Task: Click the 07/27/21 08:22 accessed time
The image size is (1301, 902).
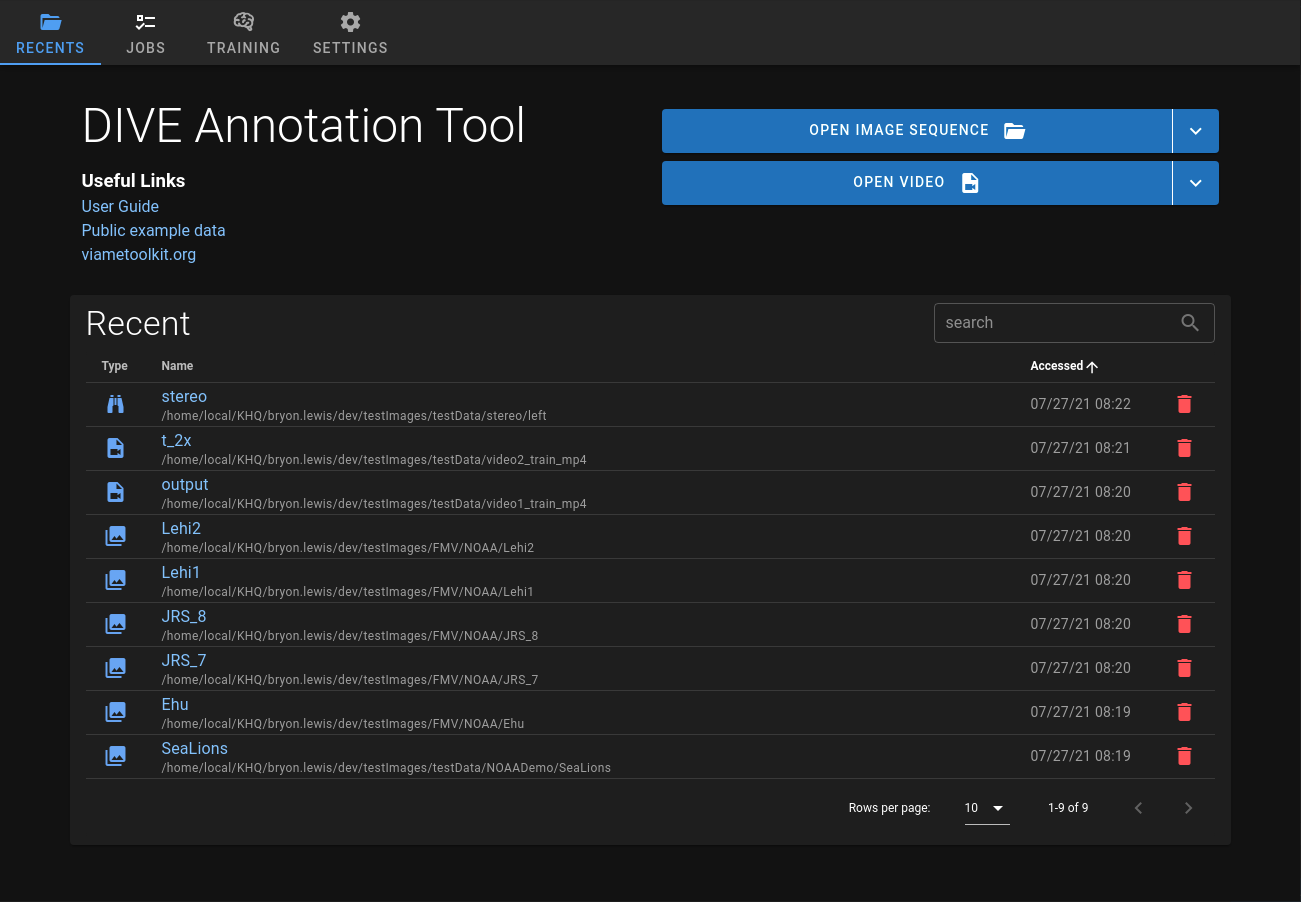Action: pos(1080,404)
